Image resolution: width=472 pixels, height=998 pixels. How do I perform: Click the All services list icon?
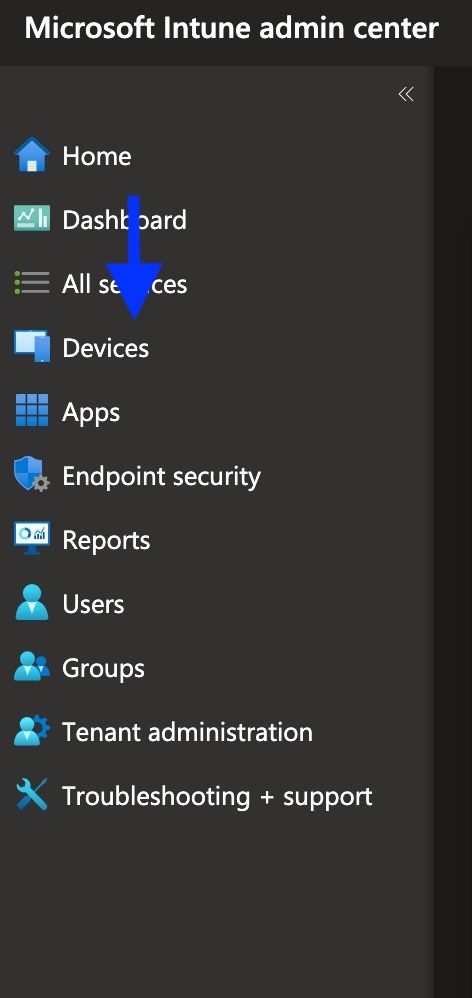[32, 283]
